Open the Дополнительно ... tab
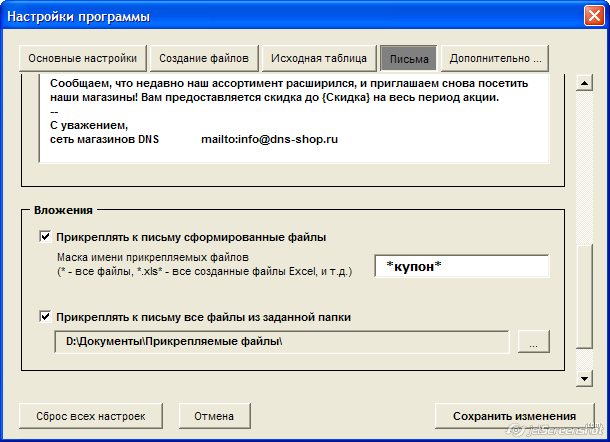Image resolution: width=610 pixels, height=442 pixels. [x=495, y=58]
